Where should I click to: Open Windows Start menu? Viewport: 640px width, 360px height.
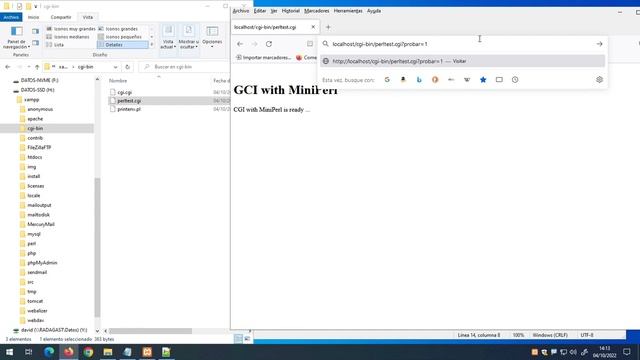click(9, 352)
